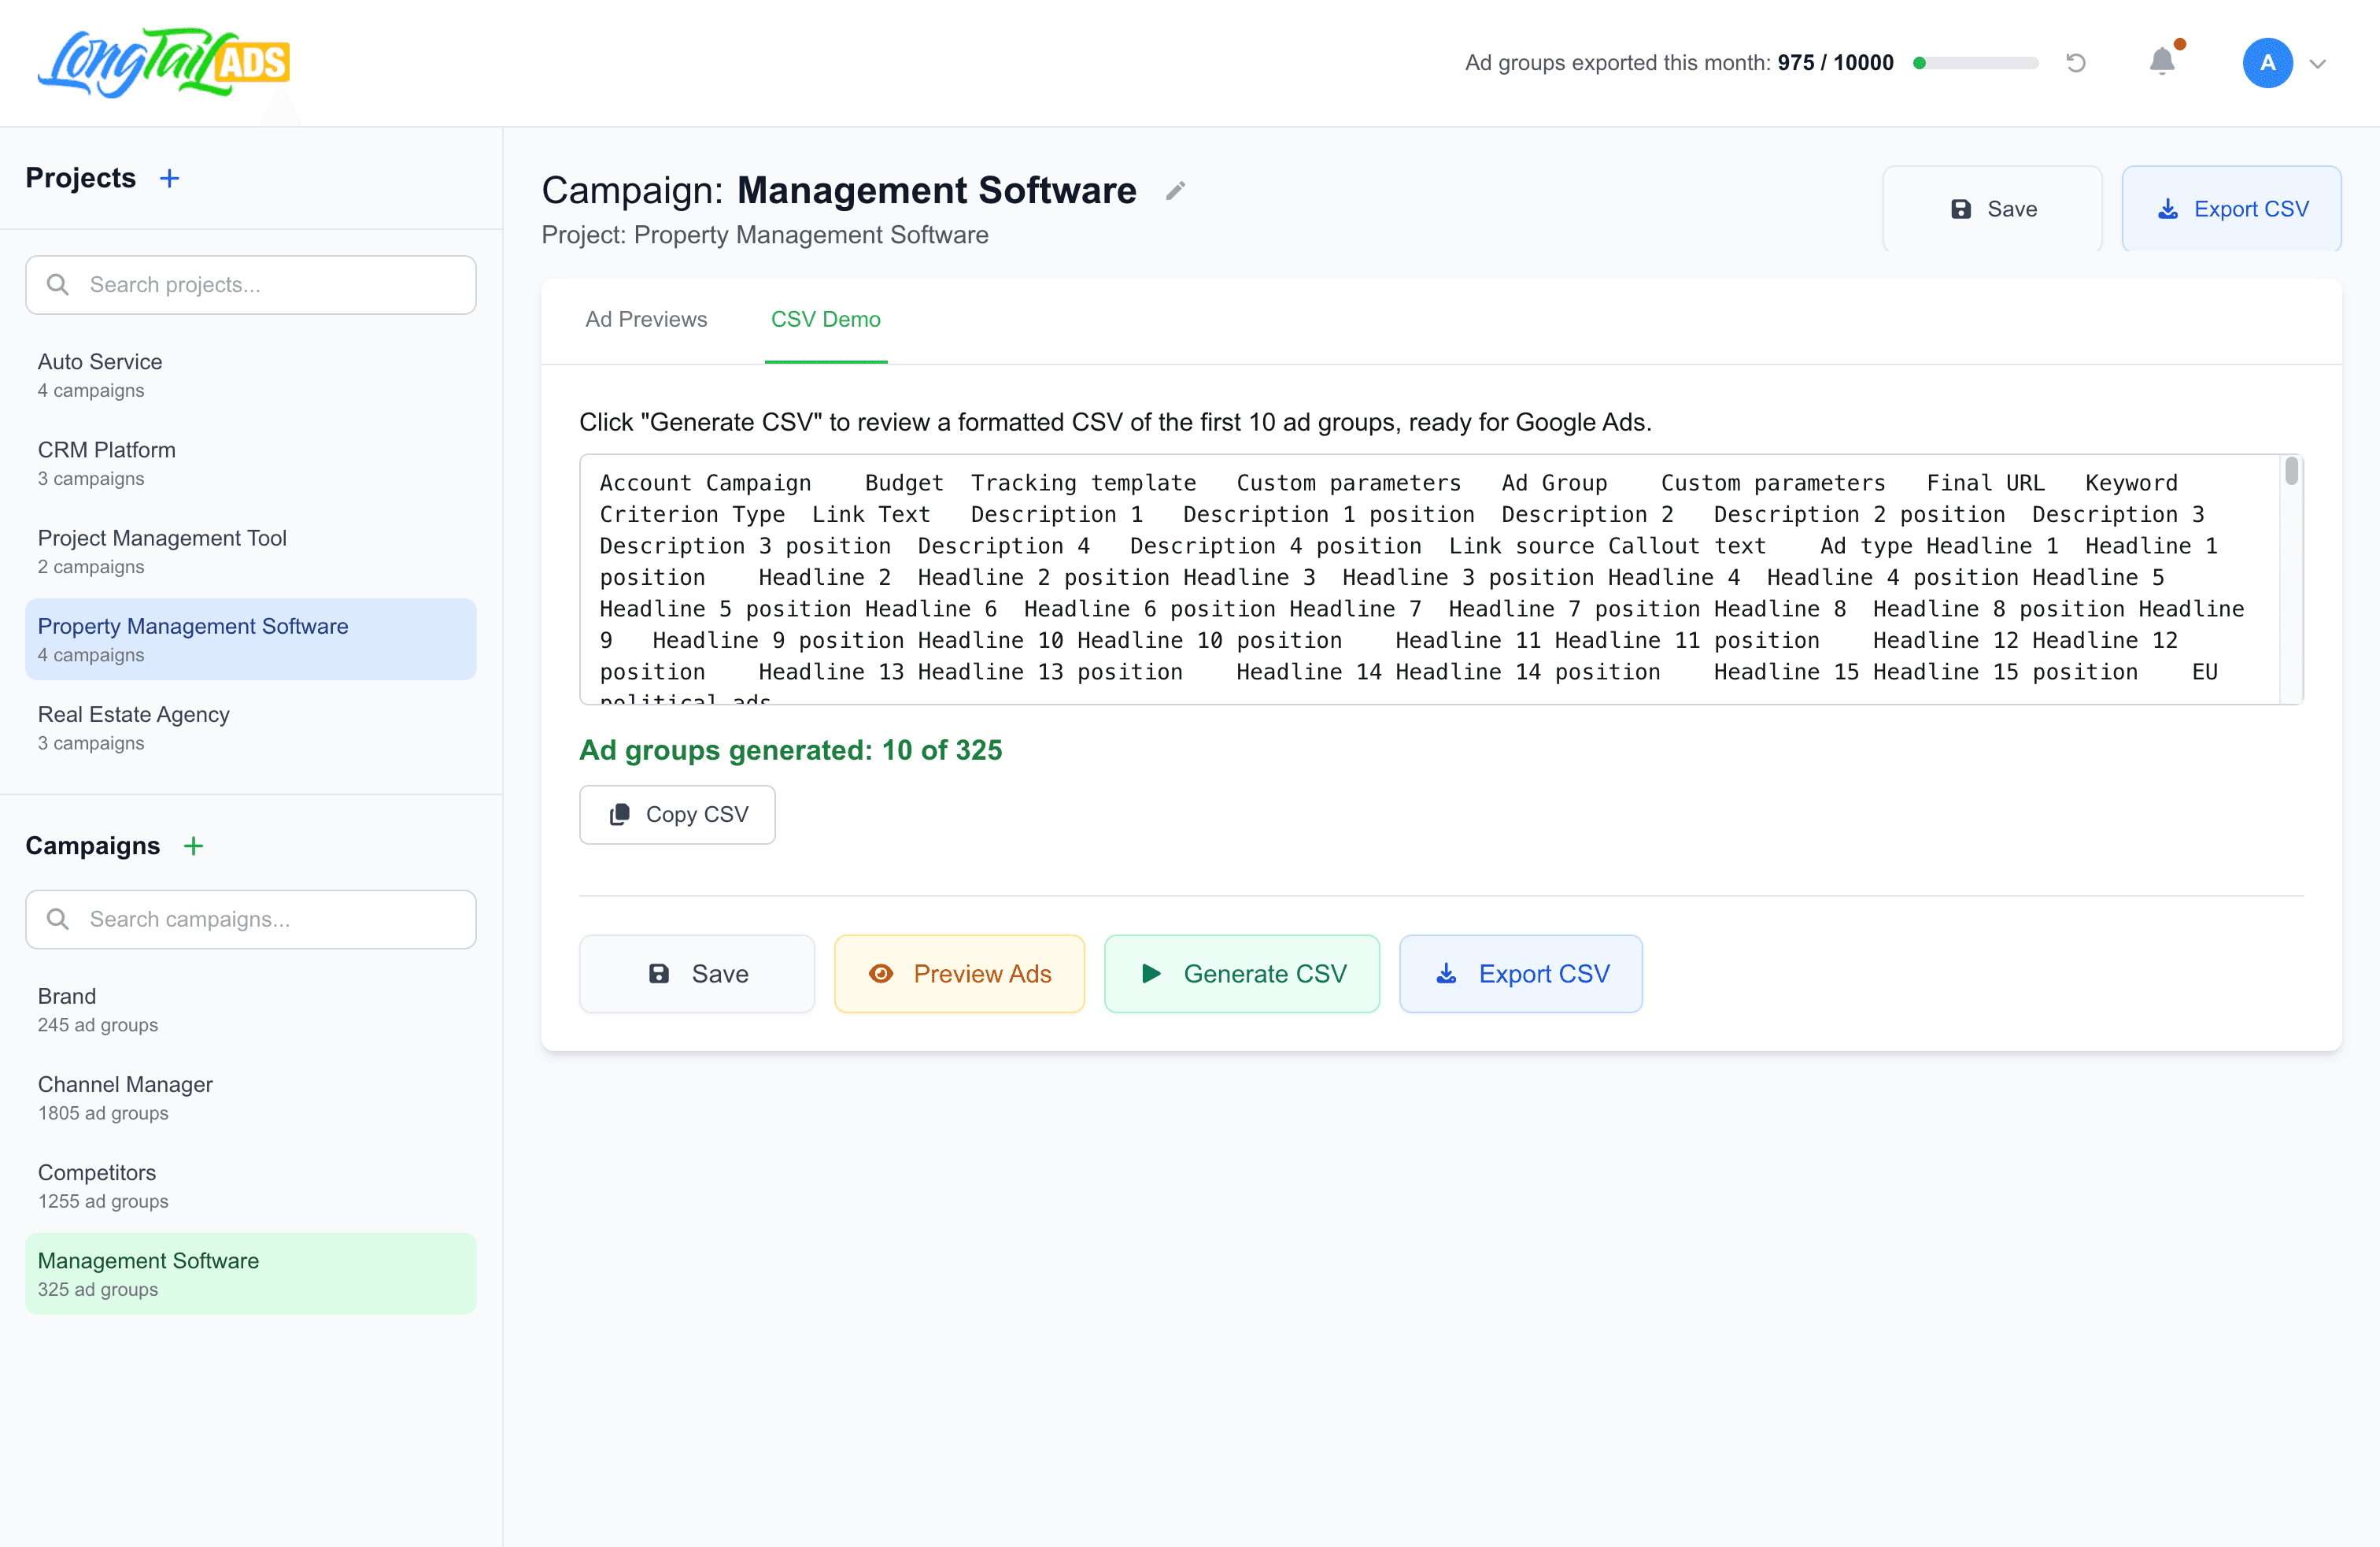Select the Preview Ads eye icon
Image resolution: width=2380 pixels, height=1547 pixels.
[x=881, y=973]
